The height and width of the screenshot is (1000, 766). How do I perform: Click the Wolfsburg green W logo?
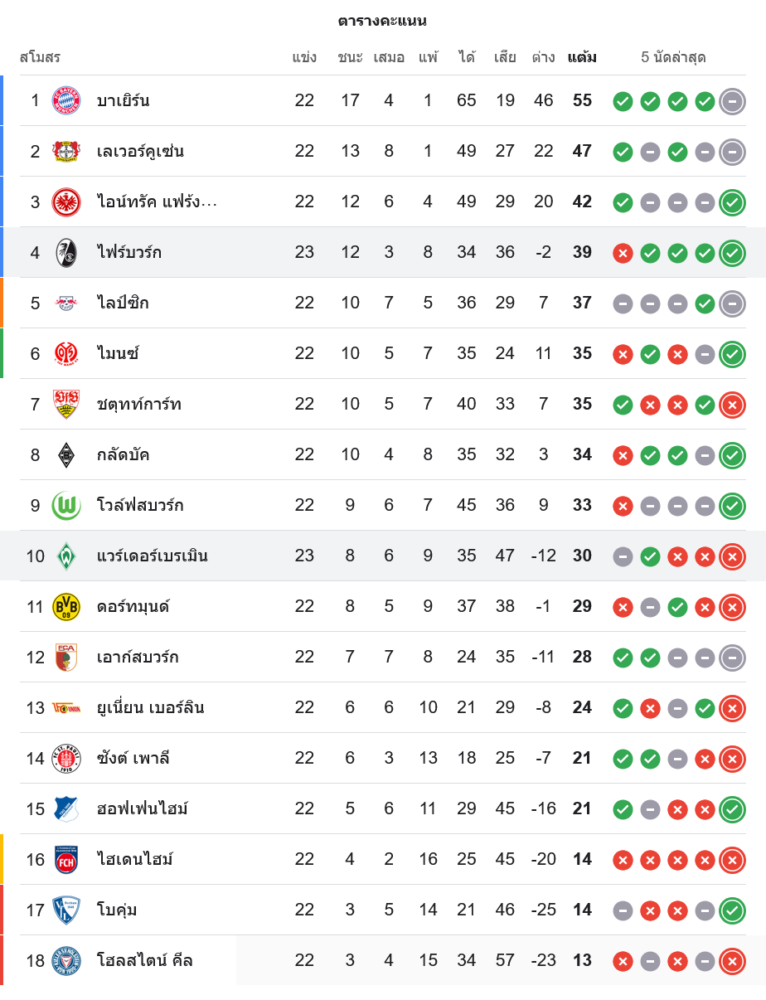point(65,505)
